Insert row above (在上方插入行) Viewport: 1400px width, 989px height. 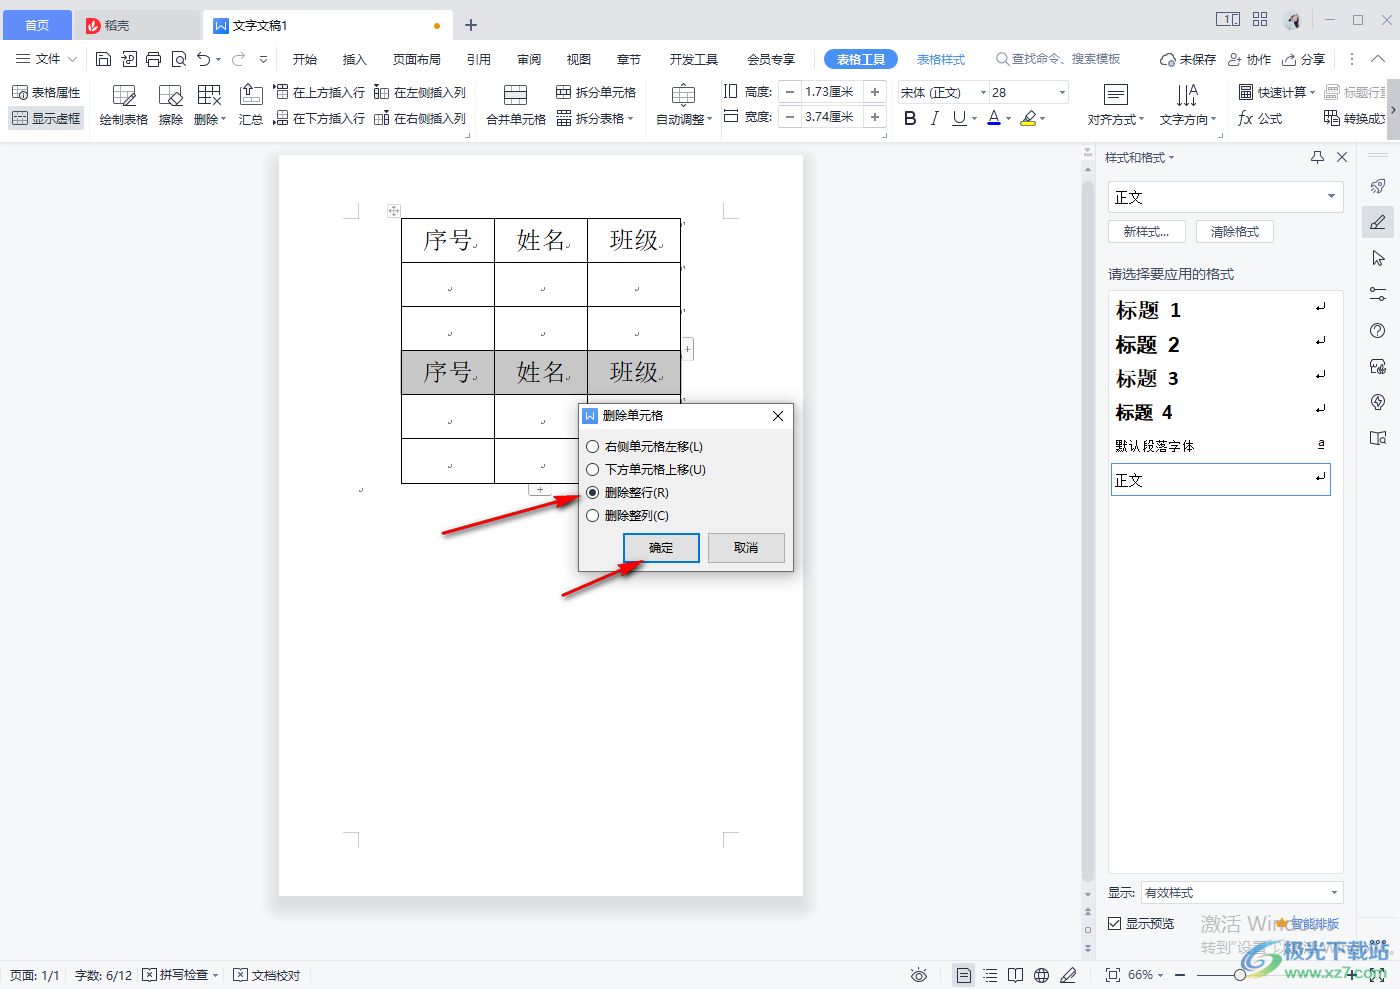tap(319, 92)
